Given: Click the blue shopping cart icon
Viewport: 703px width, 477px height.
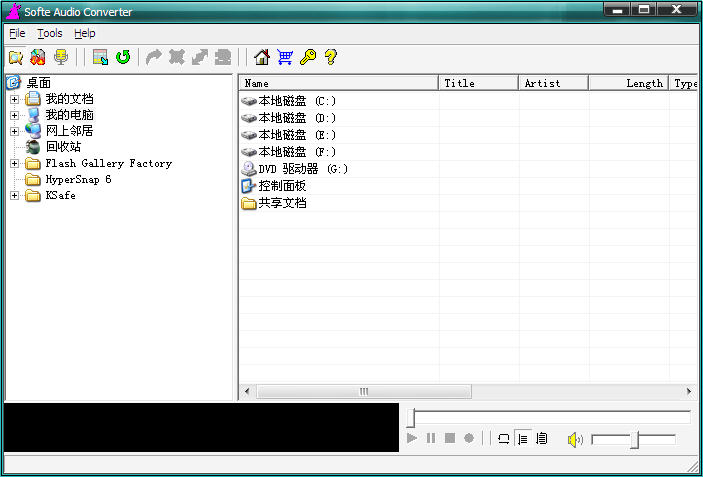Looking at the screenshot, I should click(285, 57).
